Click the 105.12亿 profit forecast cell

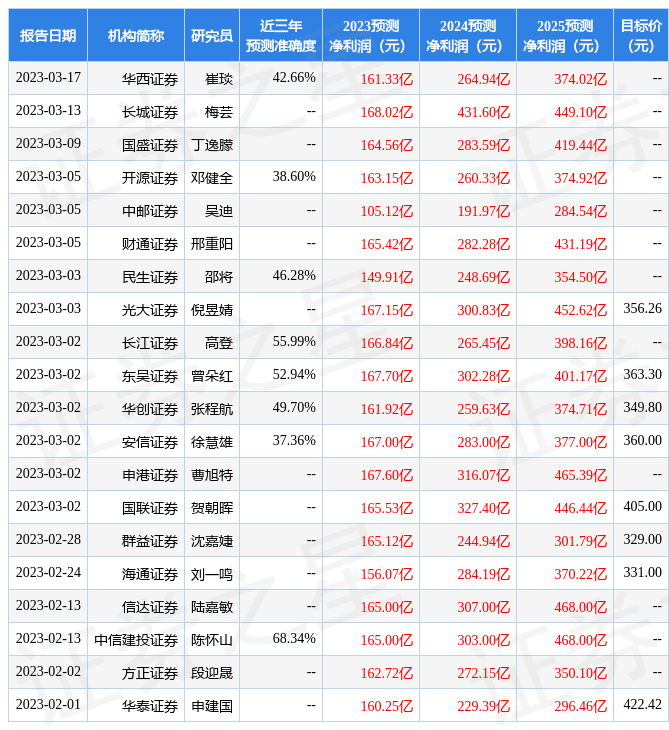(x=386, y=210)
